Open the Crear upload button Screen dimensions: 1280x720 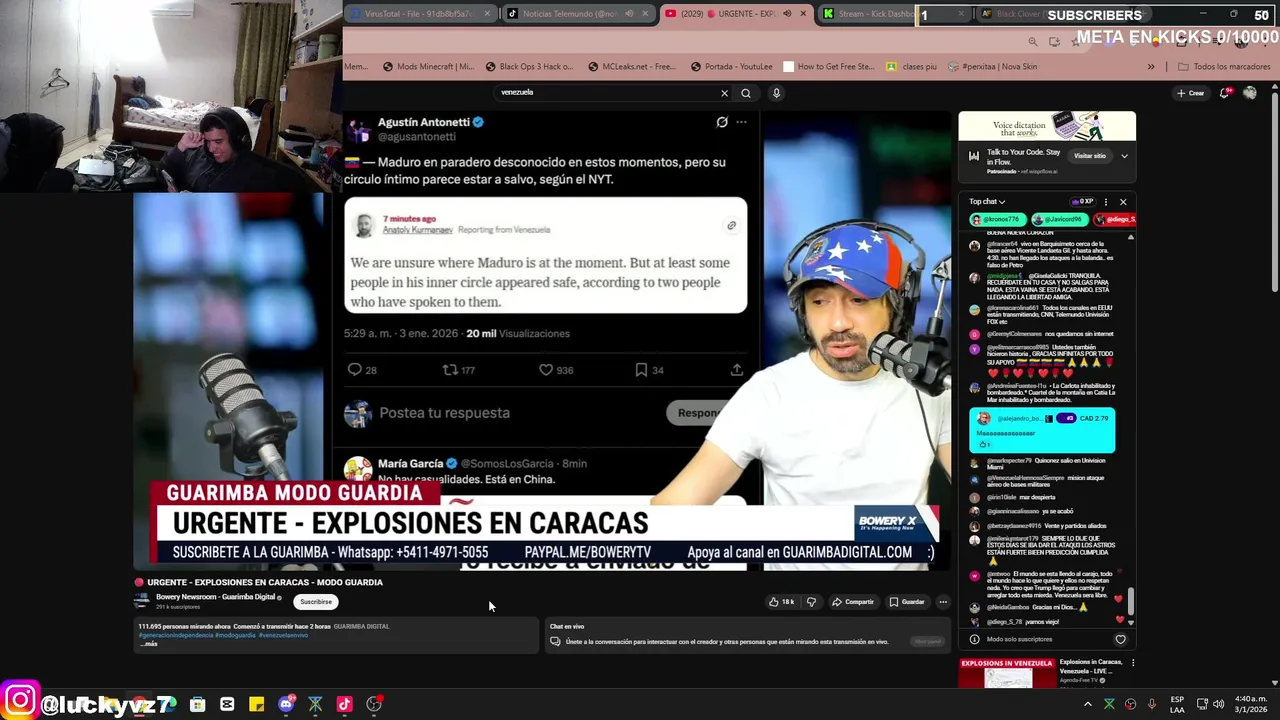pos(1190,93)
